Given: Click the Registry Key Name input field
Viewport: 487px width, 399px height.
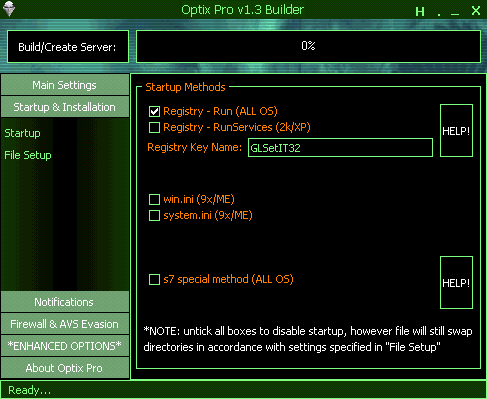Looking at the screenshot, I should pyautogui.click(x=340, y=148).
